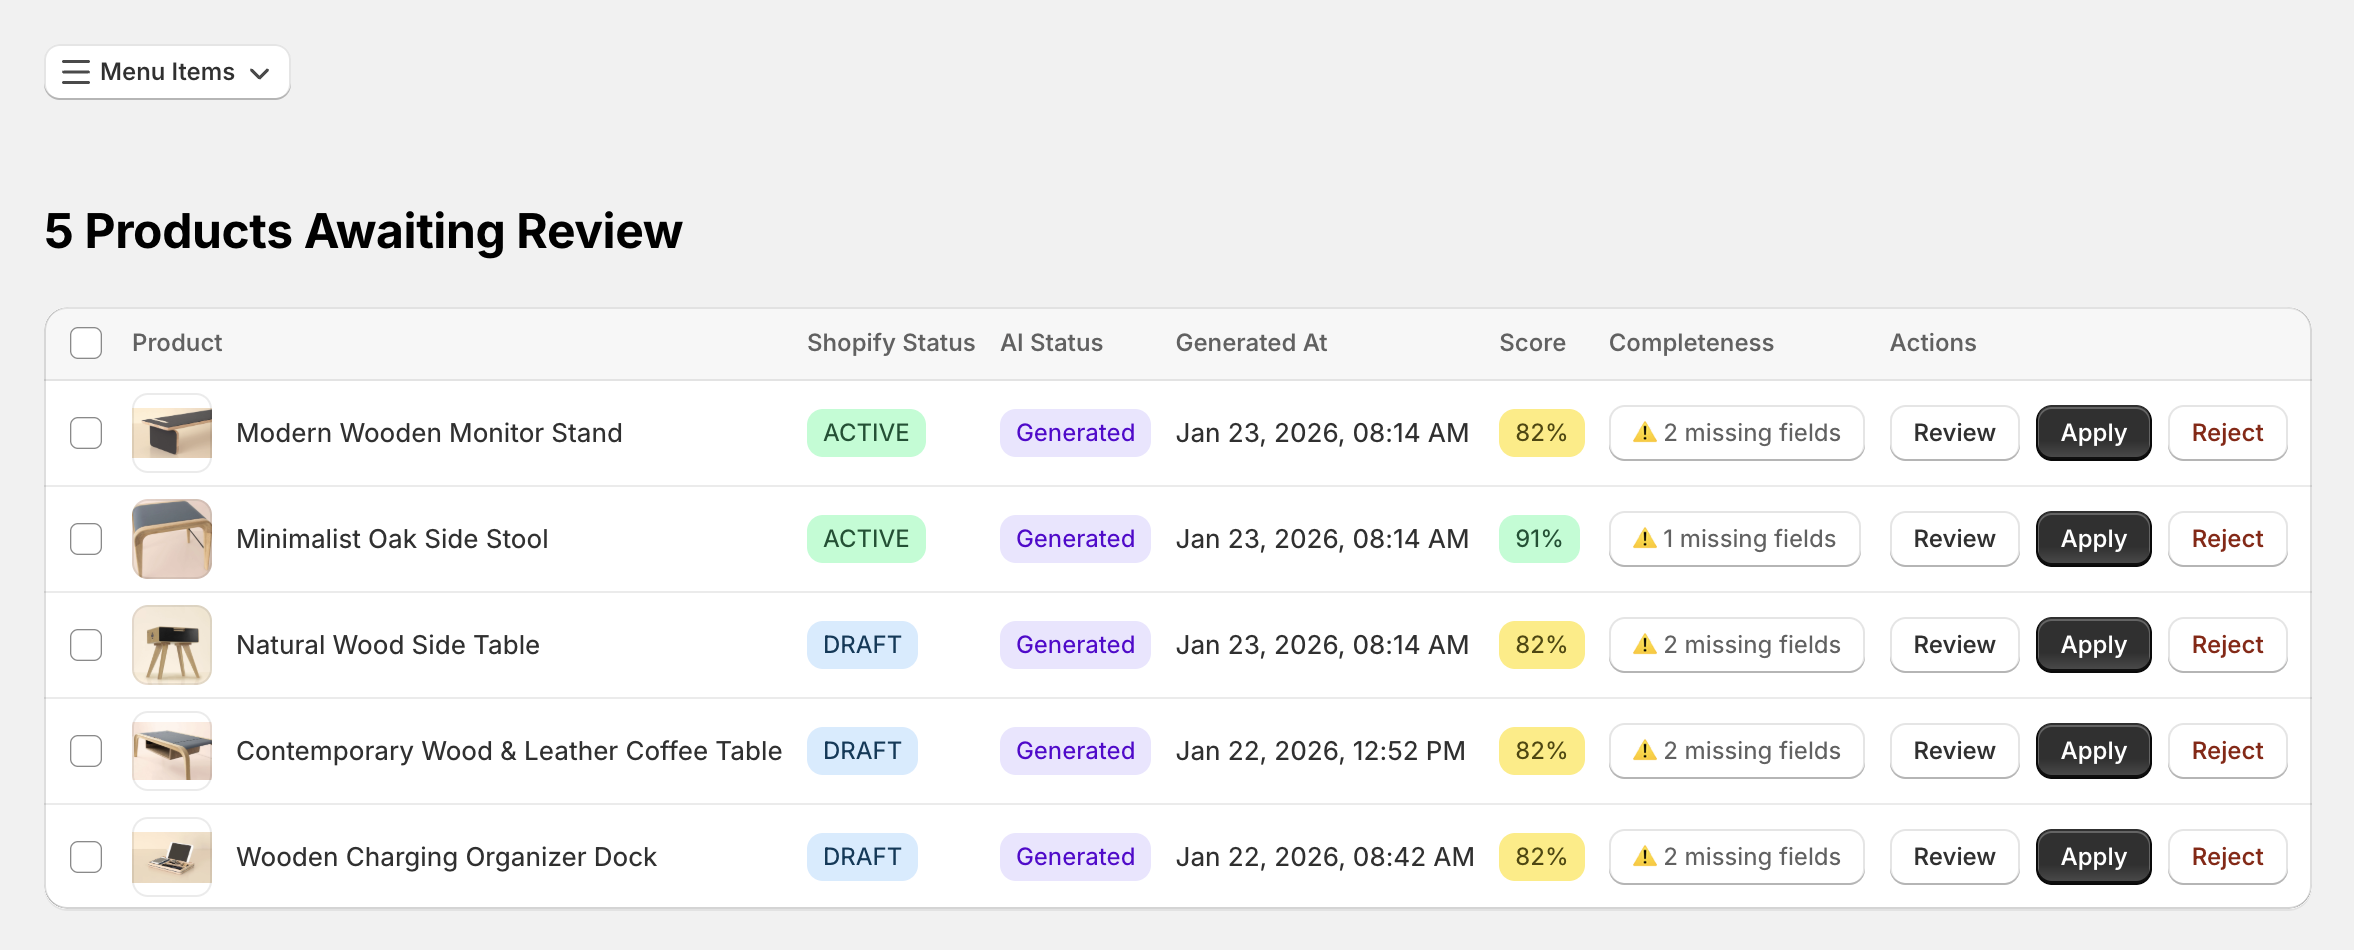
Task: Toggle the select-all products checkbox
Action: 85,343
